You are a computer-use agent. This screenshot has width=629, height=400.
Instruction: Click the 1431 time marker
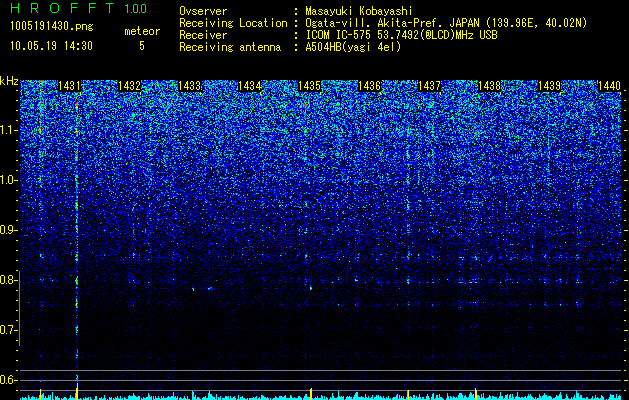tap(69, 86)
